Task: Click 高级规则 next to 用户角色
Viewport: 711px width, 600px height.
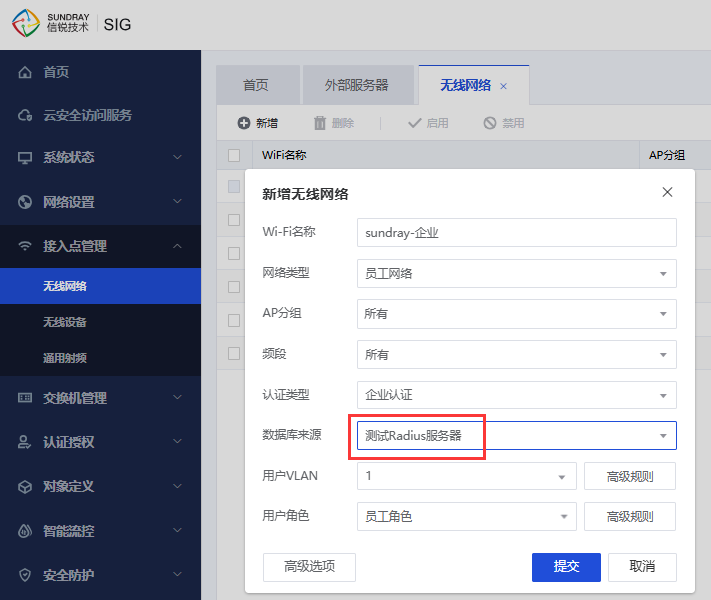Action: [x=630, y=517]
